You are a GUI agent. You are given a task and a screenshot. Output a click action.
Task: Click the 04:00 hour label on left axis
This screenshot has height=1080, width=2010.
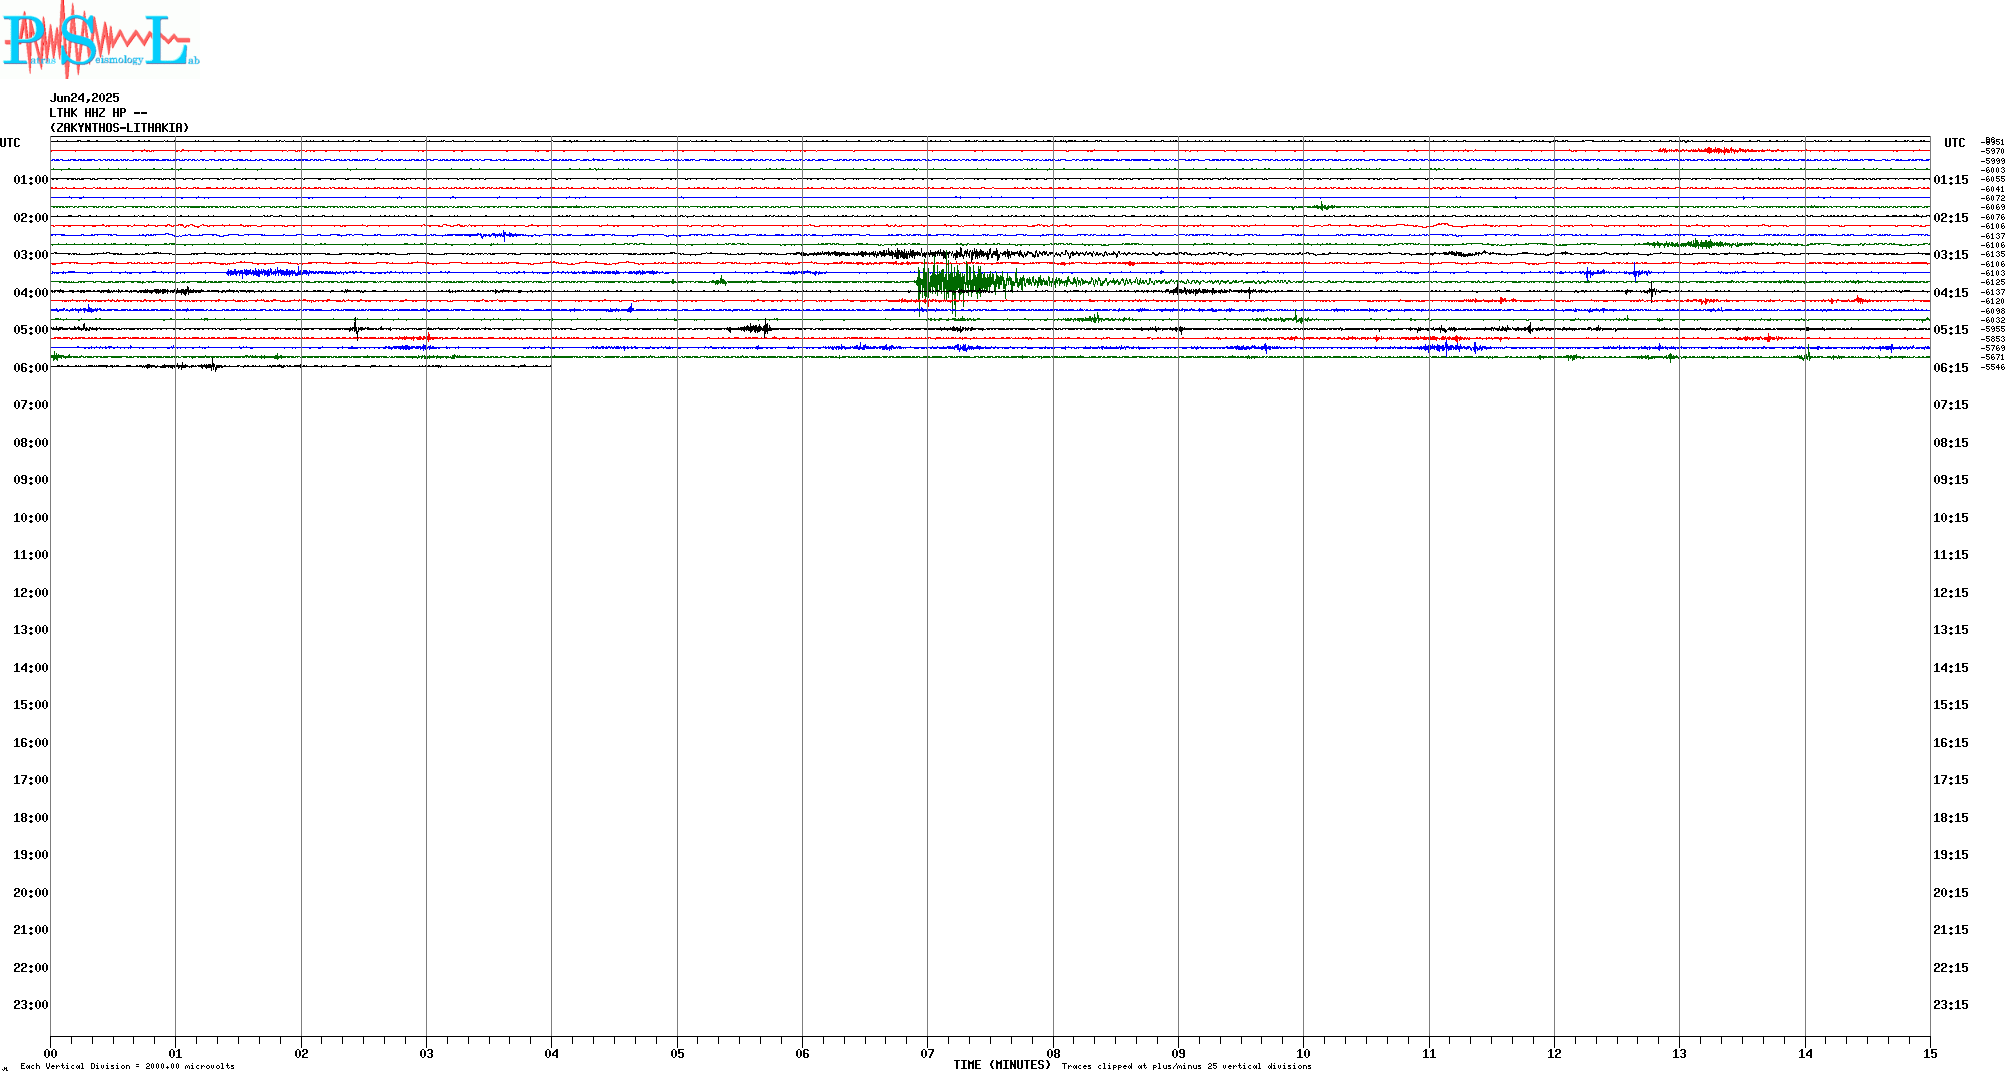pos(31,293)
